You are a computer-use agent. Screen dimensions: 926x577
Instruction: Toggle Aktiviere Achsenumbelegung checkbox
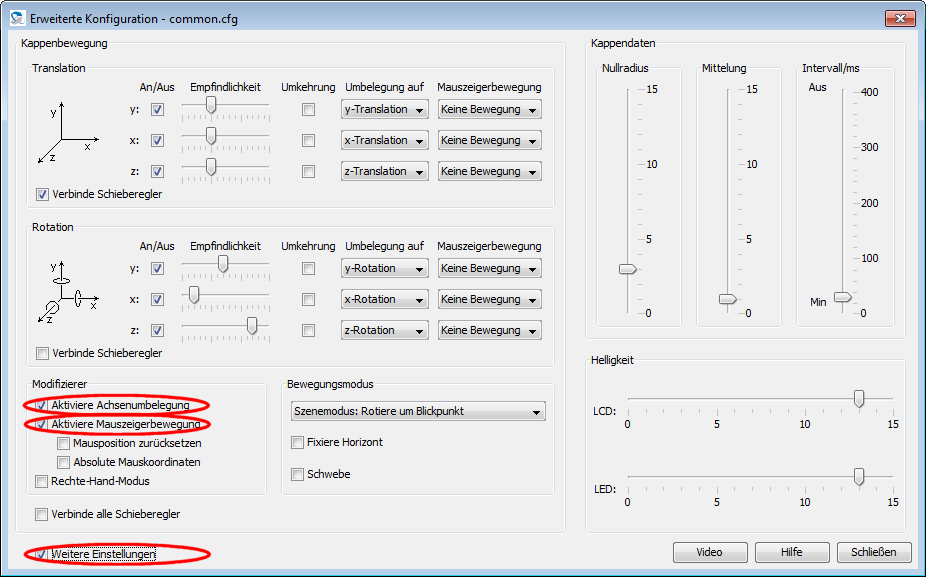[41, 405]
